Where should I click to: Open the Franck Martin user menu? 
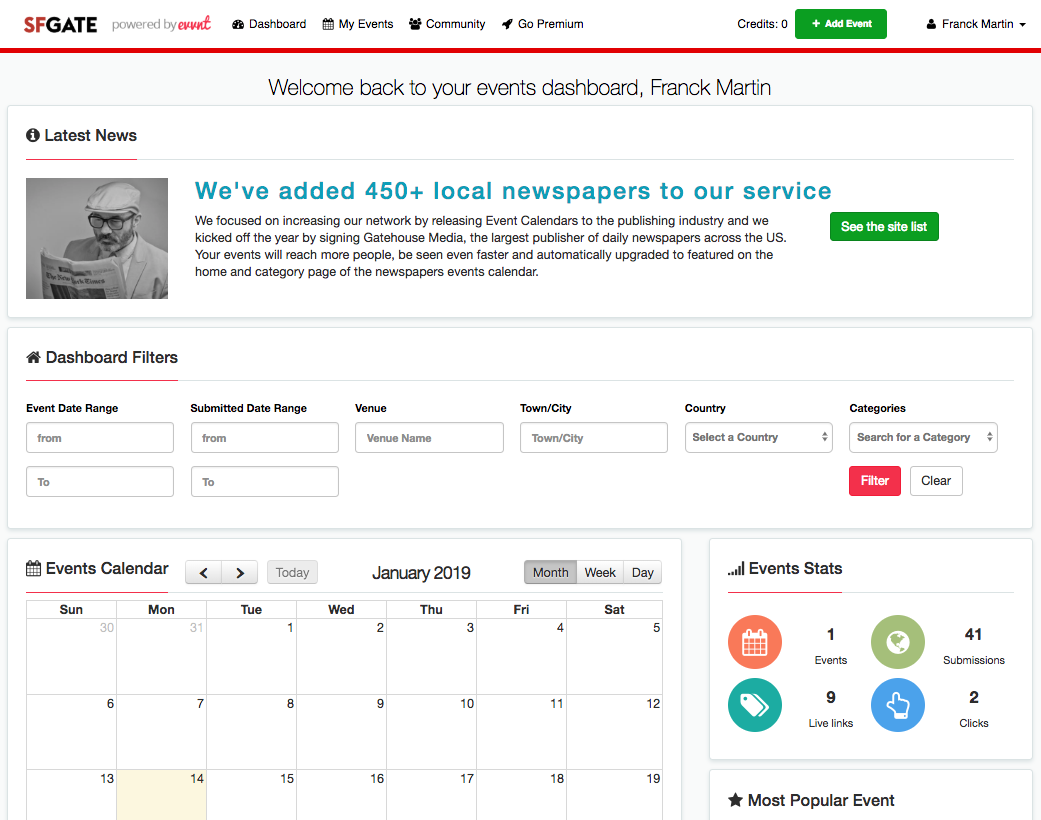[976, 24]
